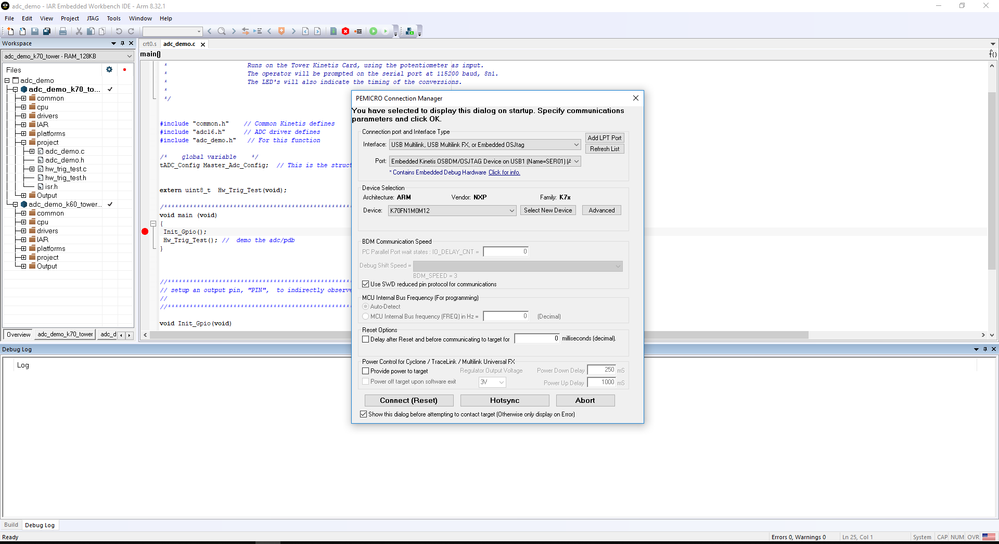Click the Cut scissors toolbar icon

79,31
